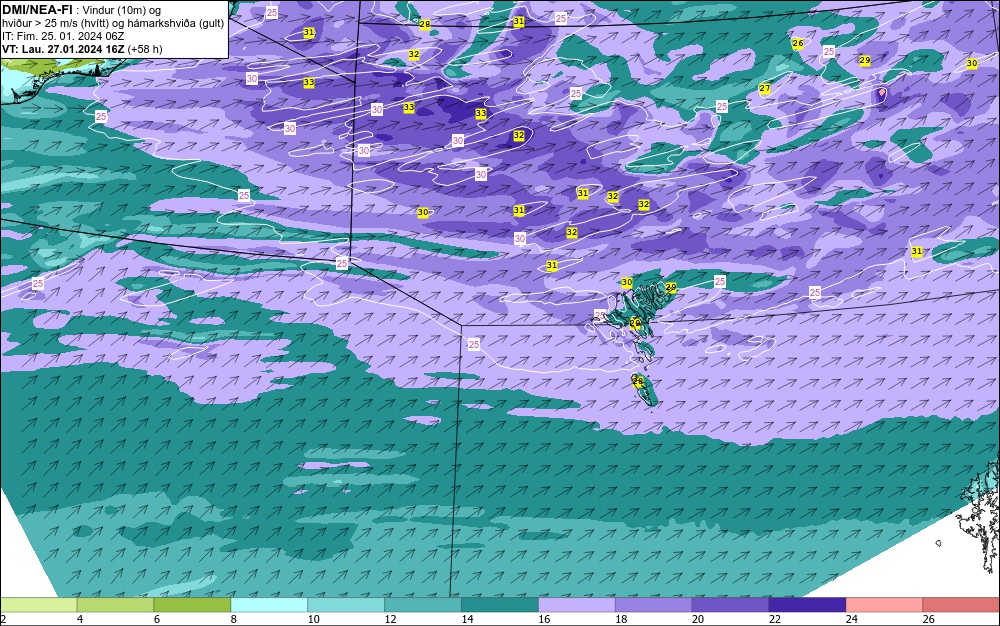This screenshot has width=1000, height=626.
Task: Click the legend scale number '18'
Action: (621, 619)
